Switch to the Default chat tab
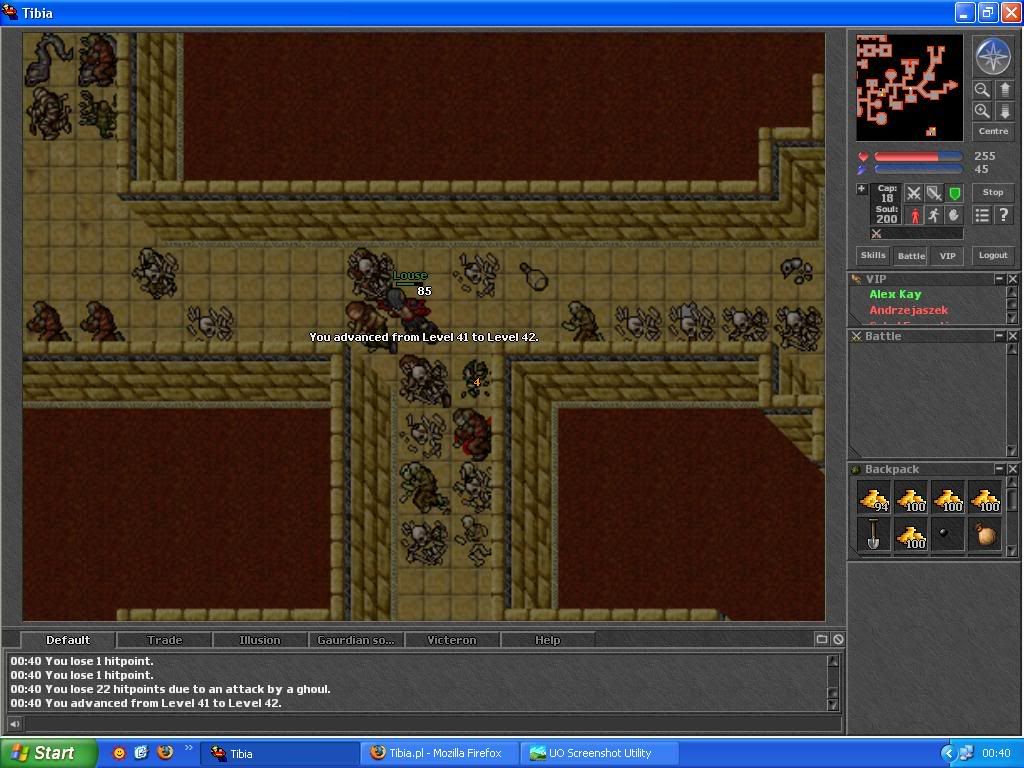Image resolution: width=1024 pixels, height=768 pixels. pos(68,640)
